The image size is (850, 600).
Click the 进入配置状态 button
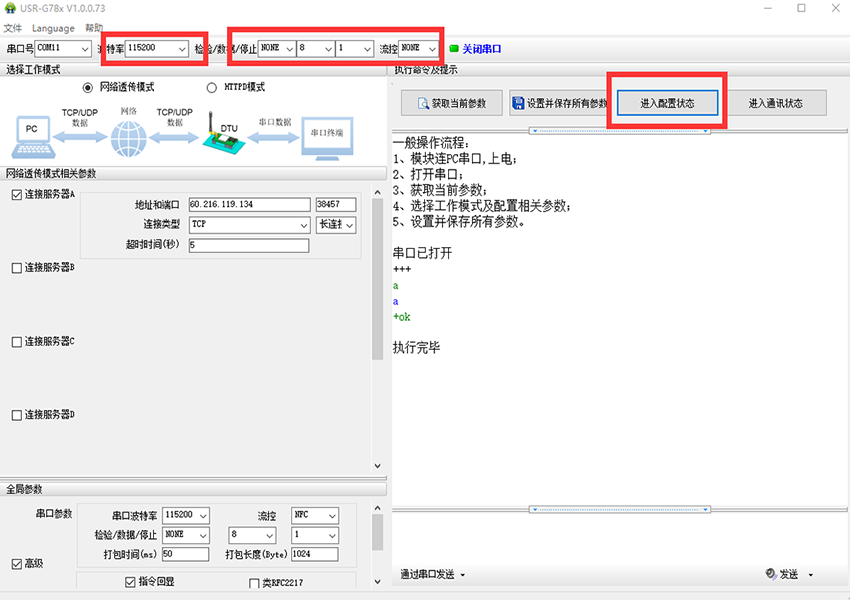667,103
